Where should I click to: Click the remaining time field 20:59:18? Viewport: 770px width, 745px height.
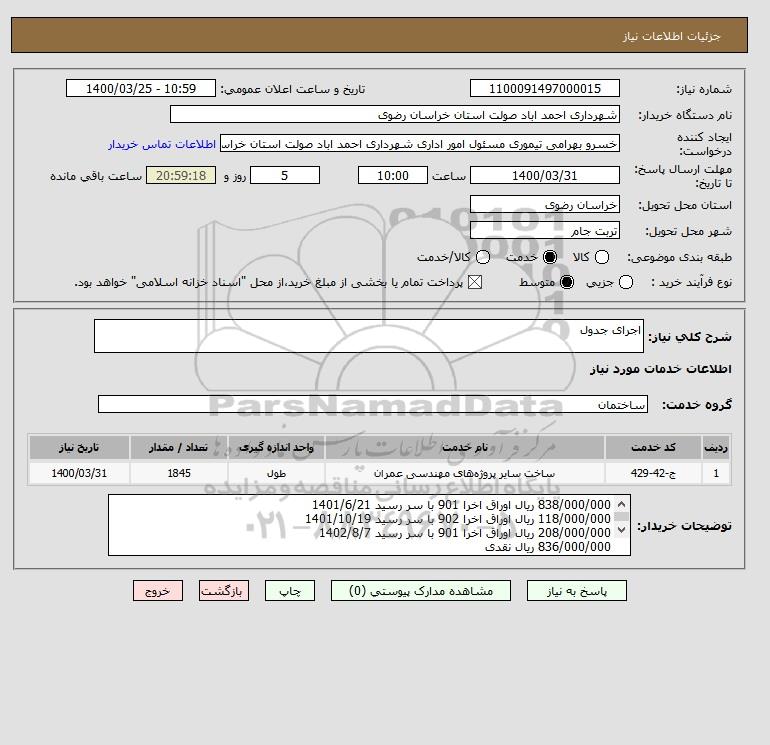click(x=181, y=175)
